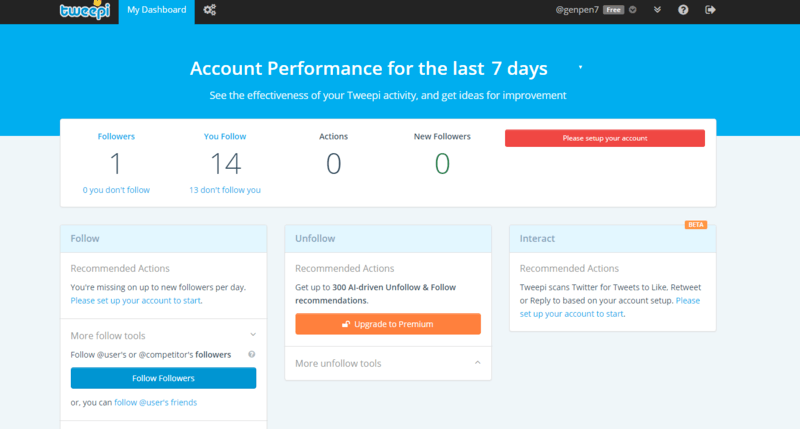The width and height of the screenshot is (800, 429).
Task: Click the BETA badge on Interact
Action: pyautogui.click(x=696, y=225)
